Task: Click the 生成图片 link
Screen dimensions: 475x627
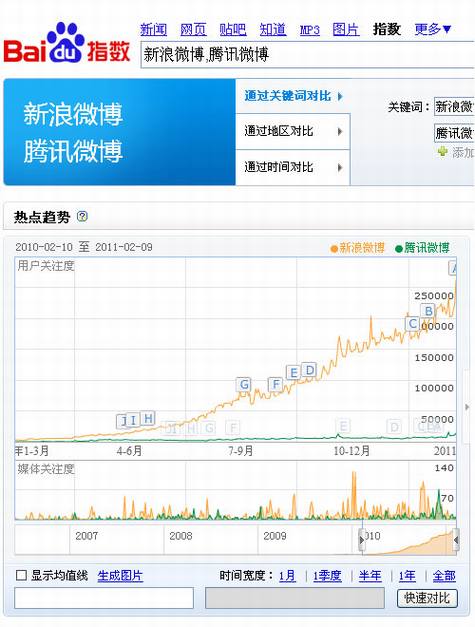Action: 120,576
